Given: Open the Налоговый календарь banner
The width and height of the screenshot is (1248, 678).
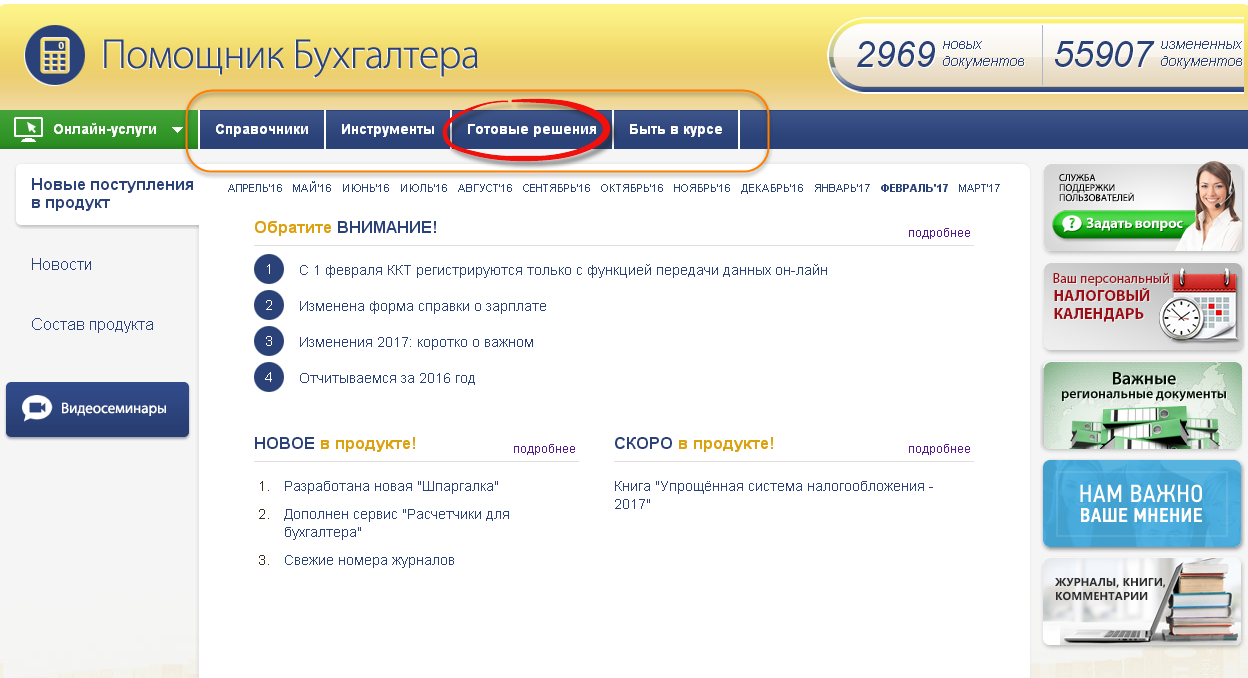Looking at the screenshot, I should click(x=1143, y=306).
